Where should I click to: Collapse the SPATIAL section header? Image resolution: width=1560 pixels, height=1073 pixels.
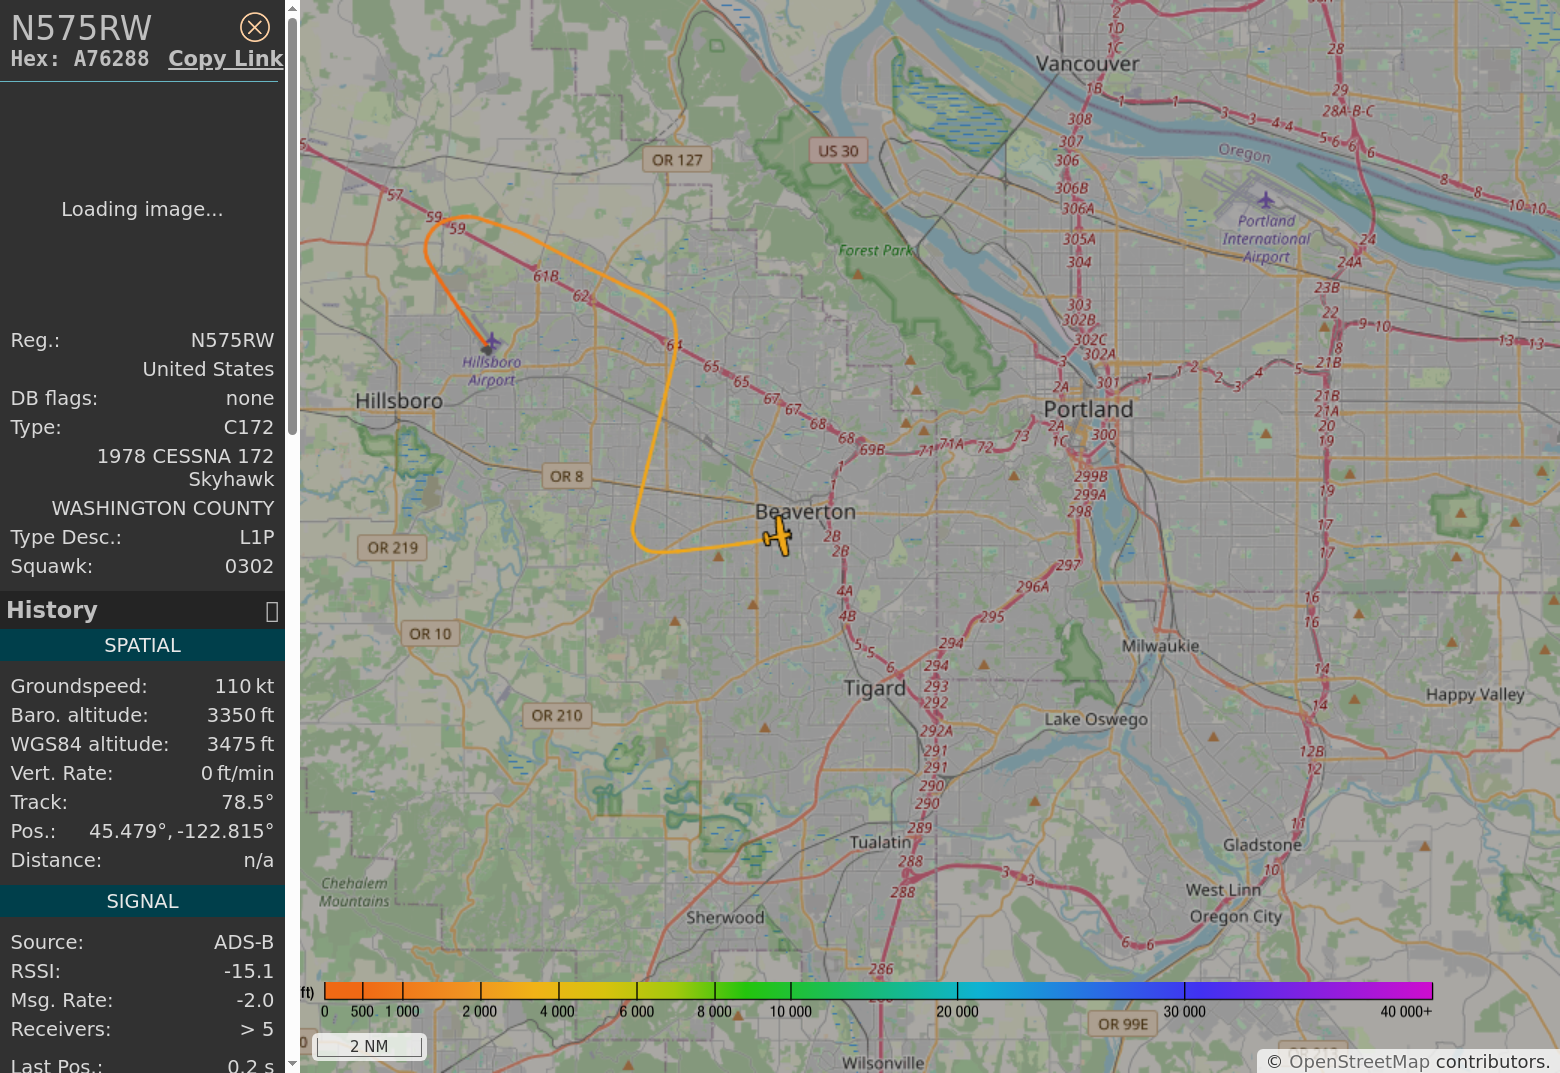142,646
